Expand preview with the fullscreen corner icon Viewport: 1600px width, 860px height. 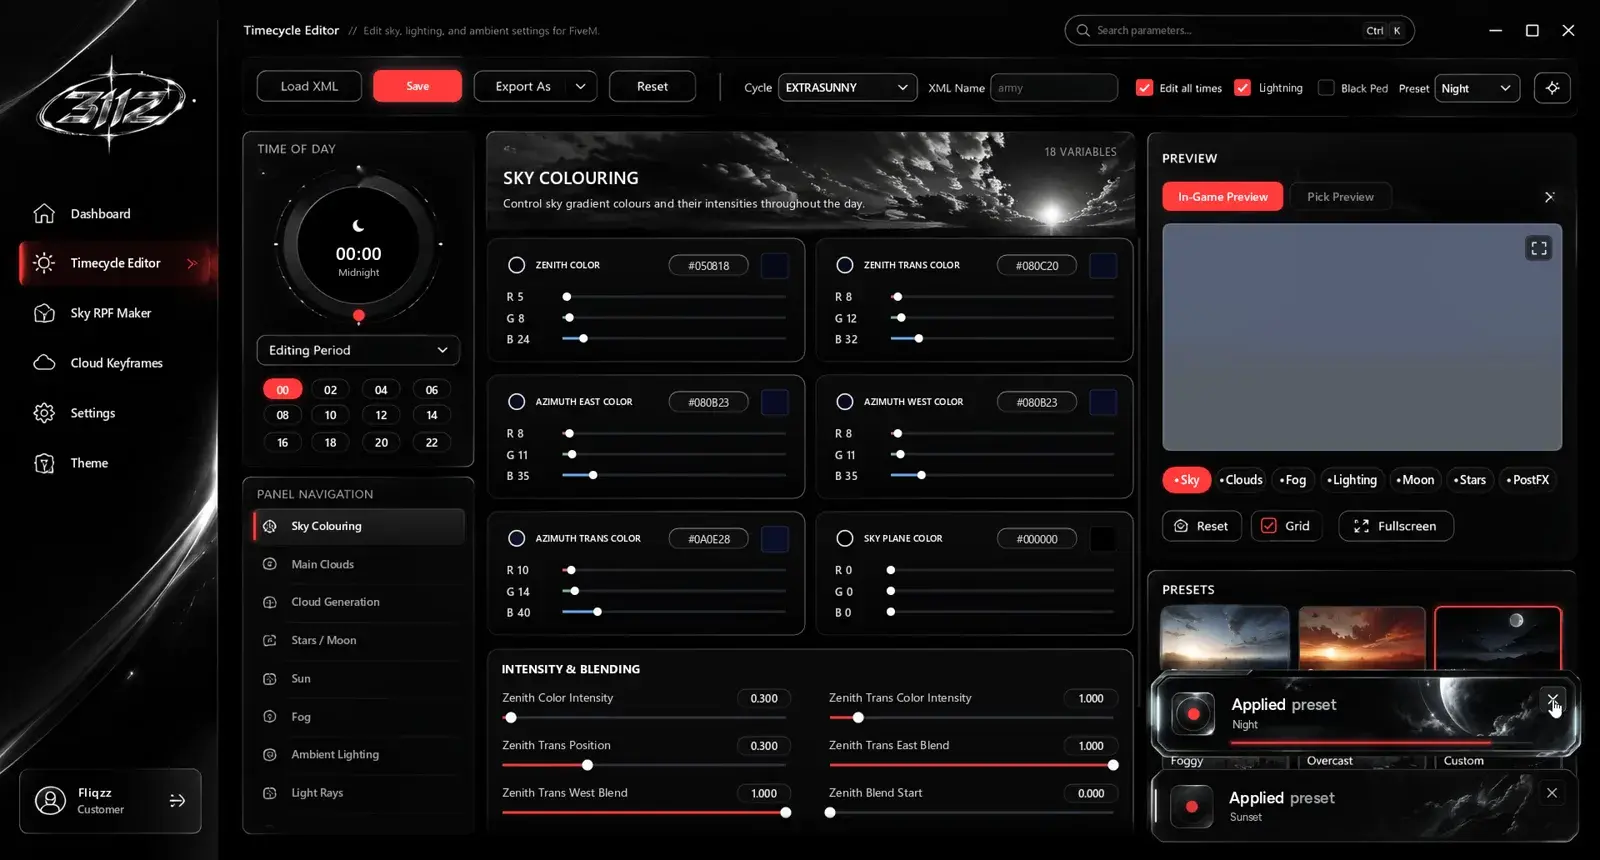(x=1539, y=248)
